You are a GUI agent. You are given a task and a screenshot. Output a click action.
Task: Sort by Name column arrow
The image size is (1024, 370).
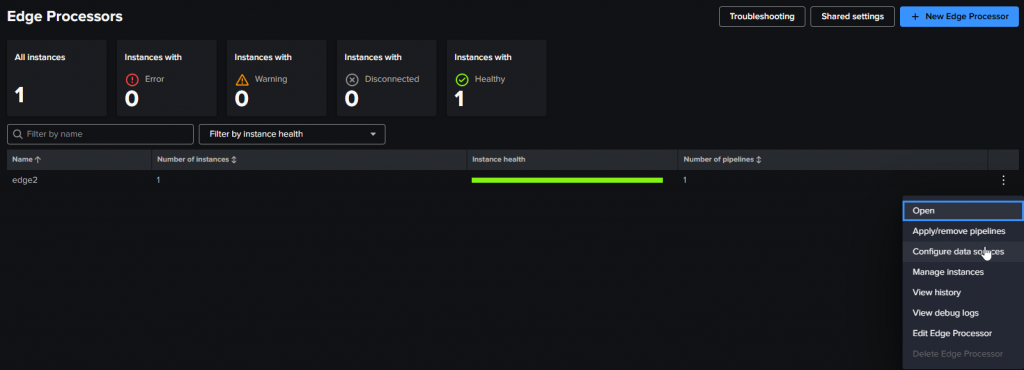[37, 159]
